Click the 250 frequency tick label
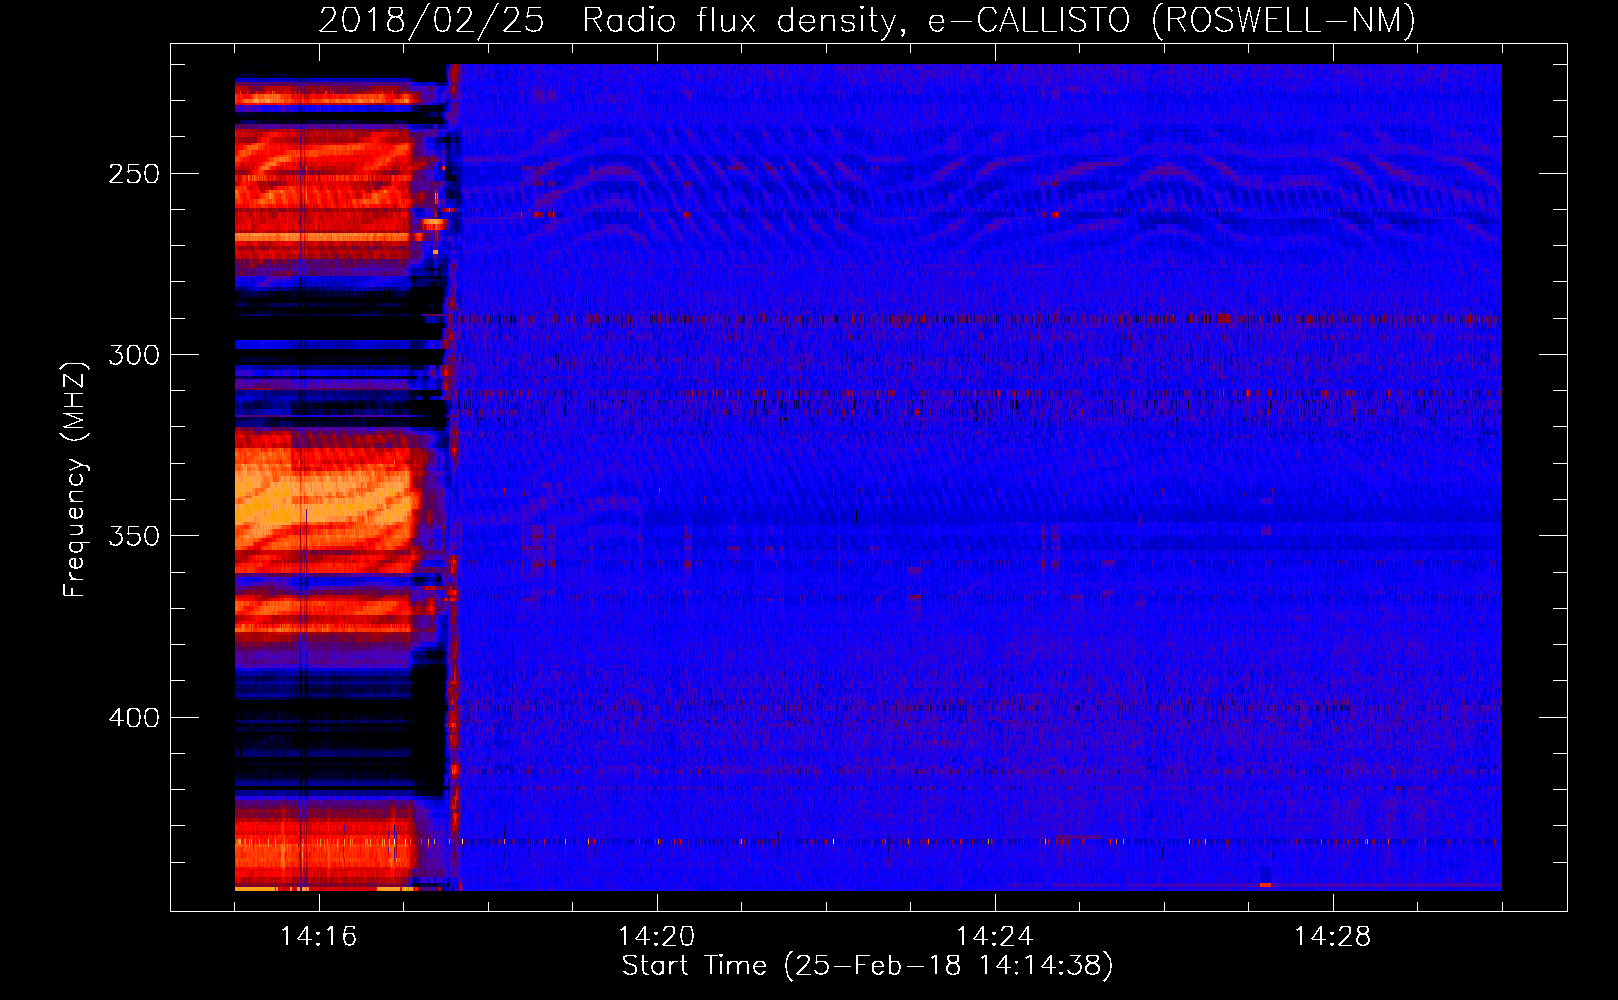 point(134,174)
